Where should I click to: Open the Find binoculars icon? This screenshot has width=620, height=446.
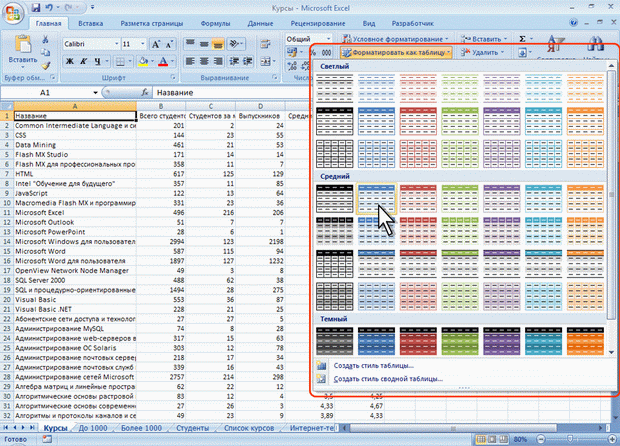595,43
